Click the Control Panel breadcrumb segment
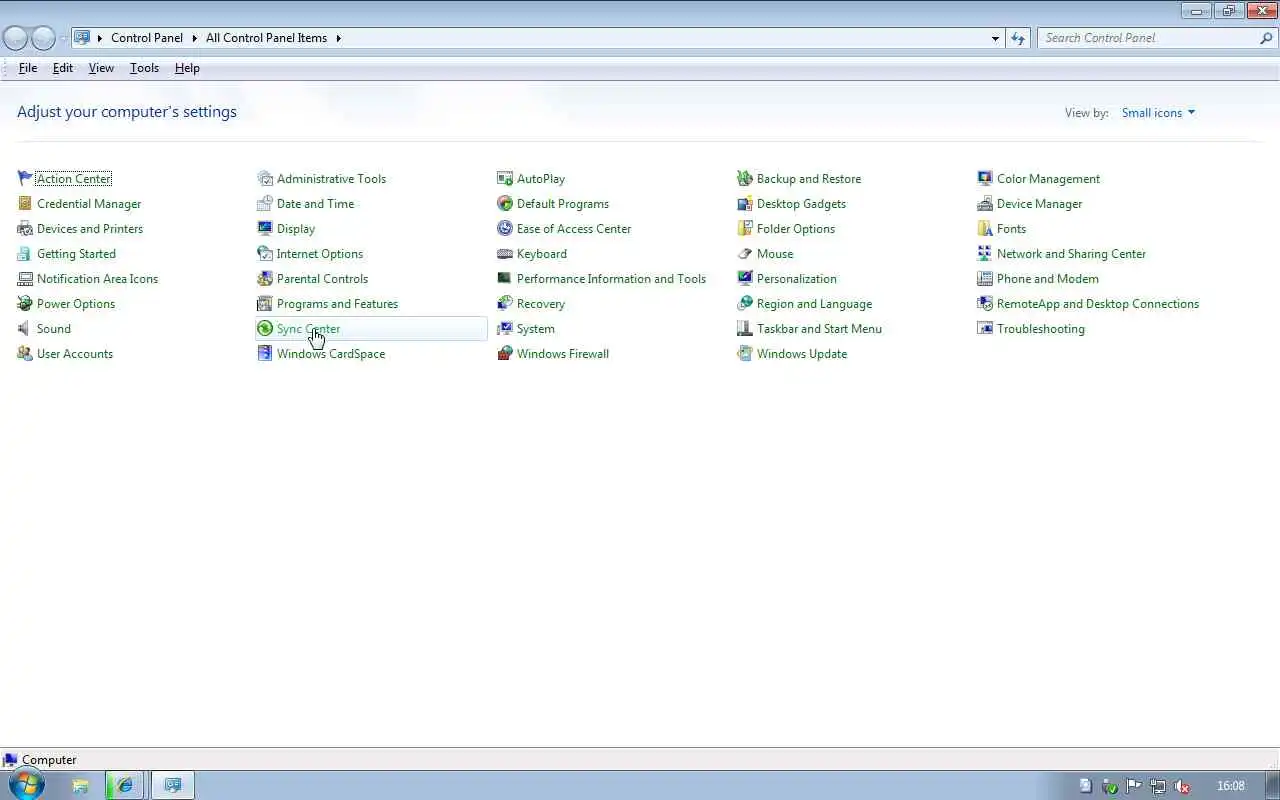 pos(147,38)
